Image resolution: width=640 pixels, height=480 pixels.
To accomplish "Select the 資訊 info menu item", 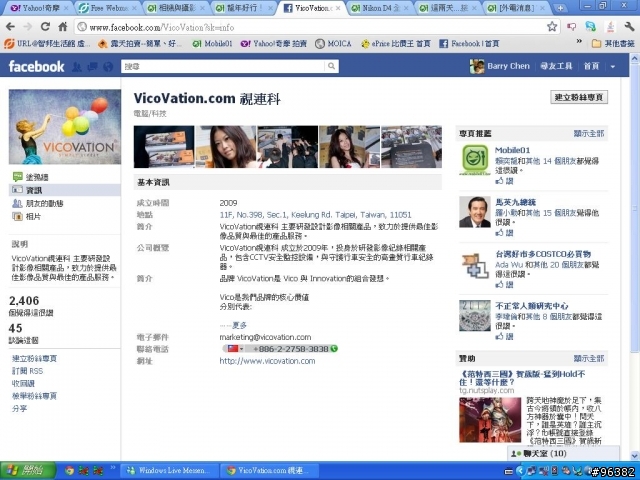I will coord(64,190).
